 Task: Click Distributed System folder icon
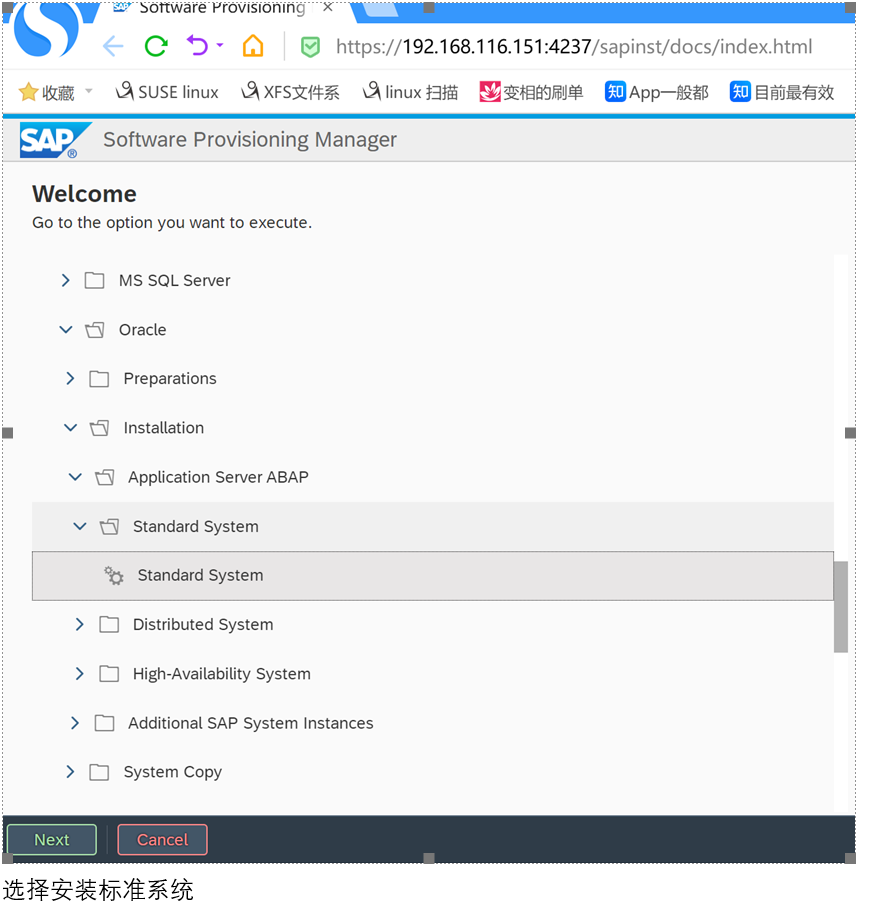(x=109, y=625)
